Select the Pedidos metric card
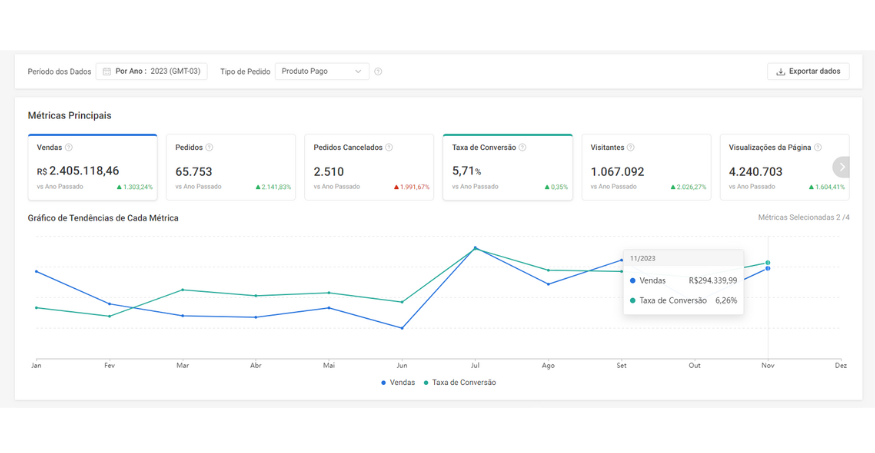Viewport: 875px width, 453px height. pos(231,167)
